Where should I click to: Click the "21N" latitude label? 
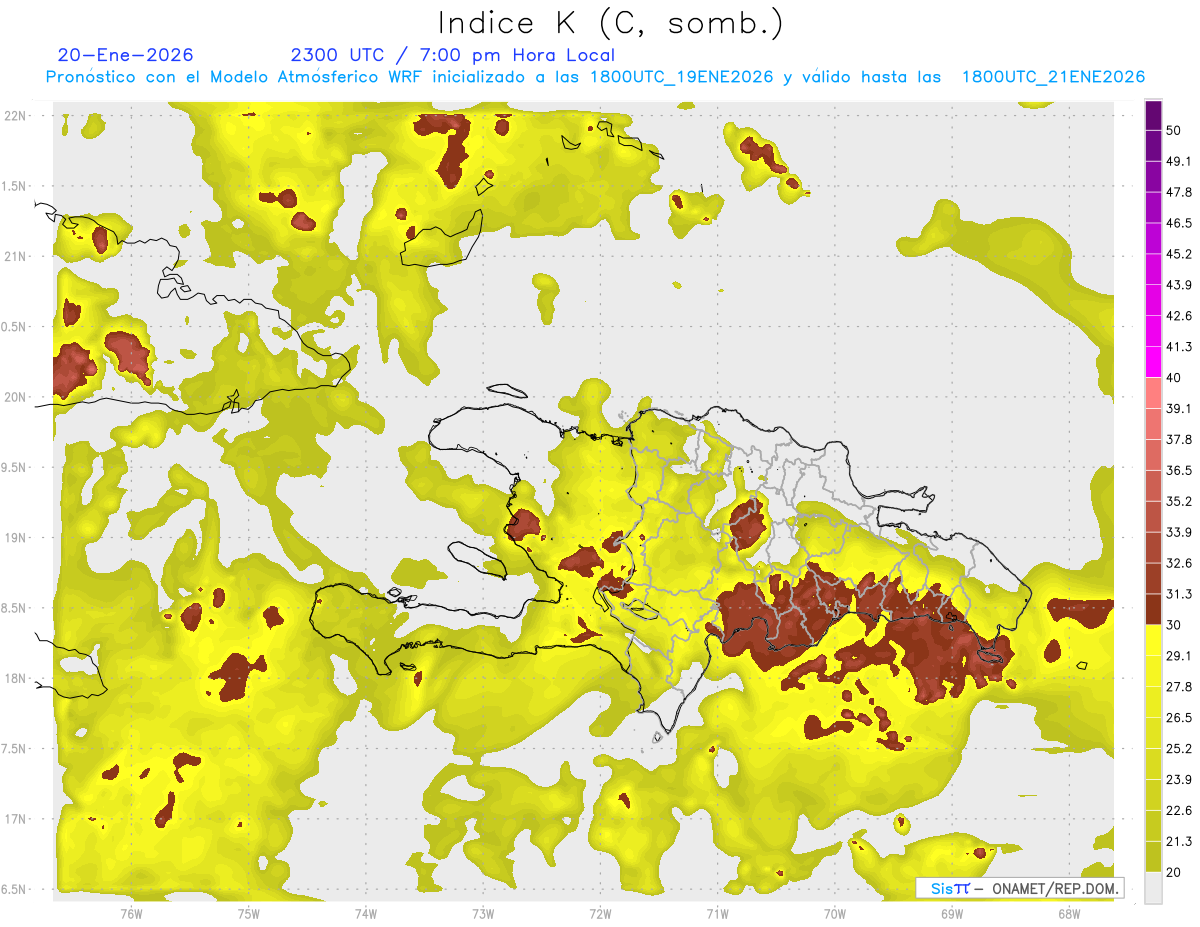point(17,257)
